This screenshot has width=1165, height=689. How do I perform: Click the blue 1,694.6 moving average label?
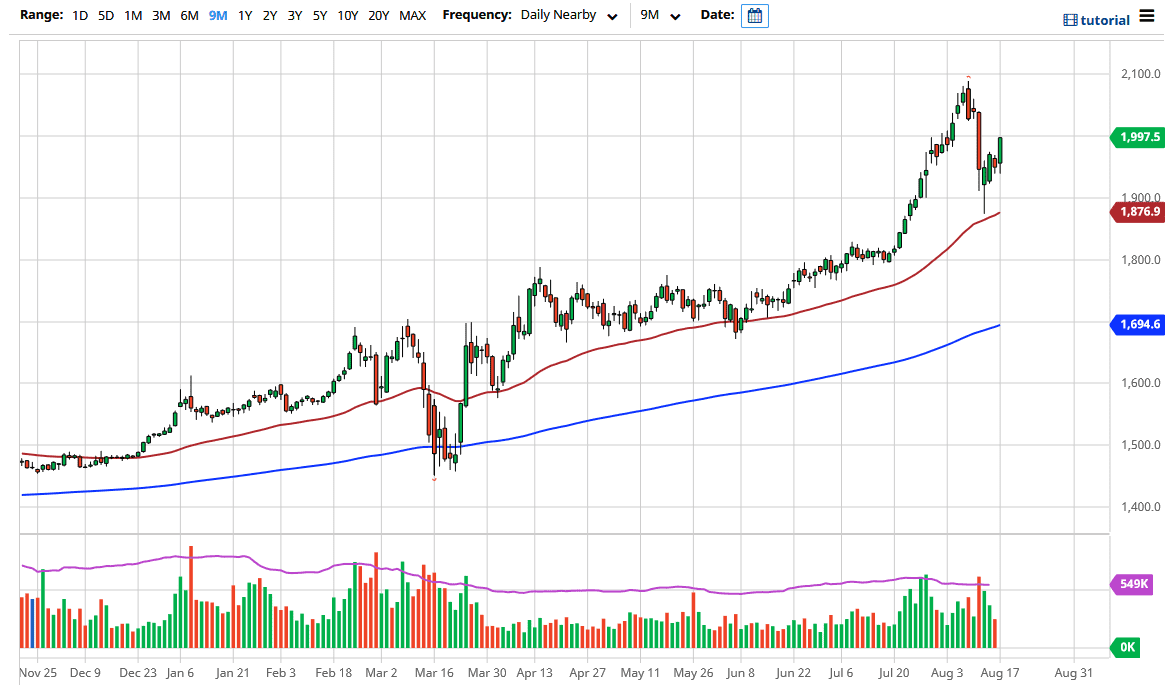click(1137, 324)
